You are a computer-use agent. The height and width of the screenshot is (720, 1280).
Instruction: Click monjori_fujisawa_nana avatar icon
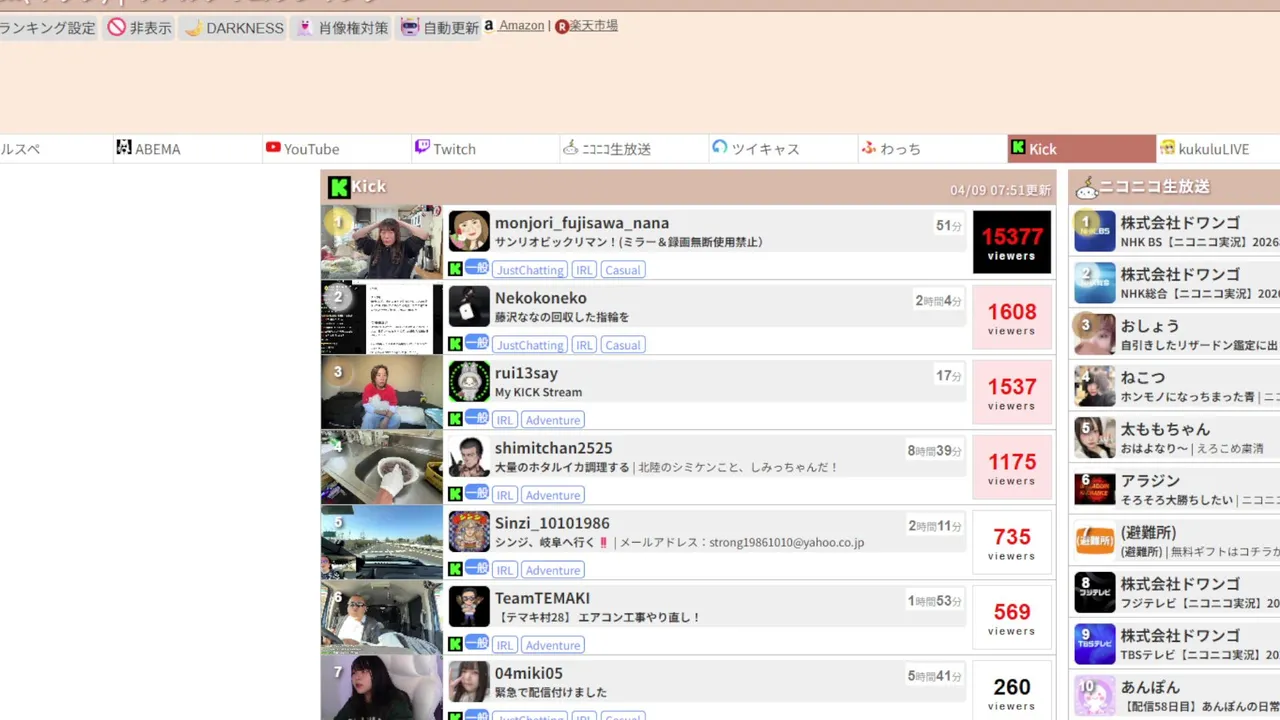tap(469, 231)
